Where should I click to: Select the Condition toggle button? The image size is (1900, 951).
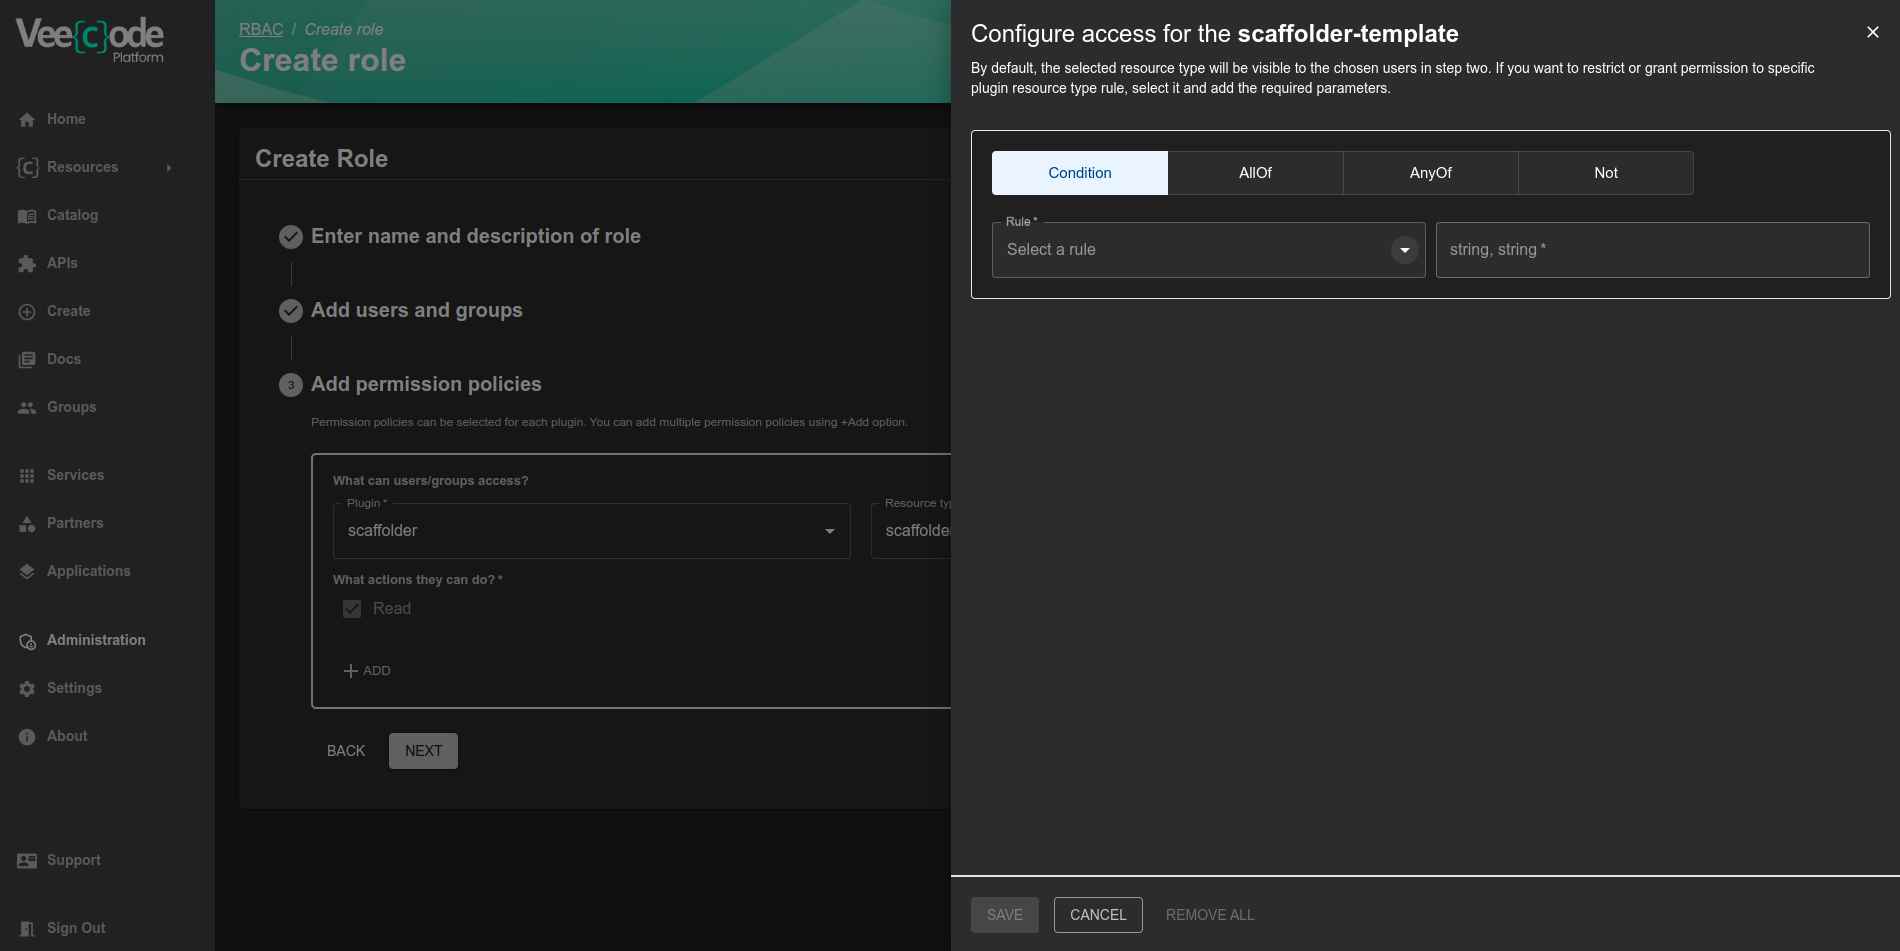[1079, 173]
